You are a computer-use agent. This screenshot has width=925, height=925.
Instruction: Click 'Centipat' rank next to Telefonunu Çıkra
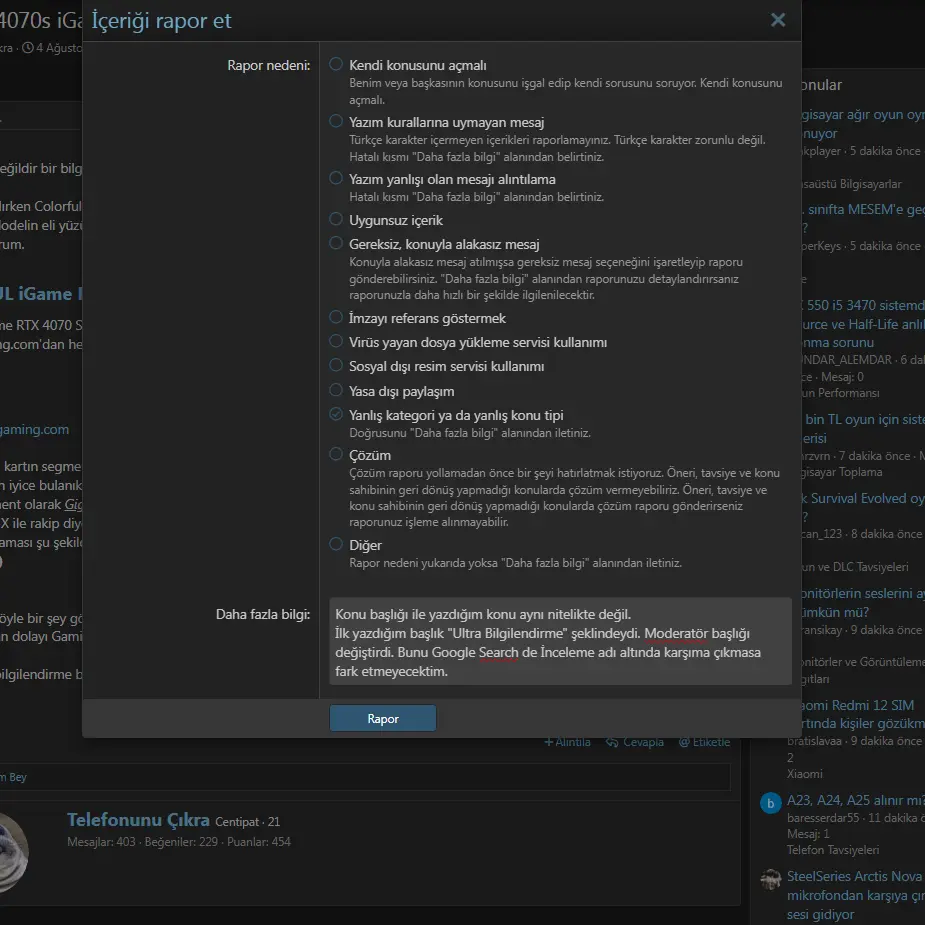click(x=237, y=822)
